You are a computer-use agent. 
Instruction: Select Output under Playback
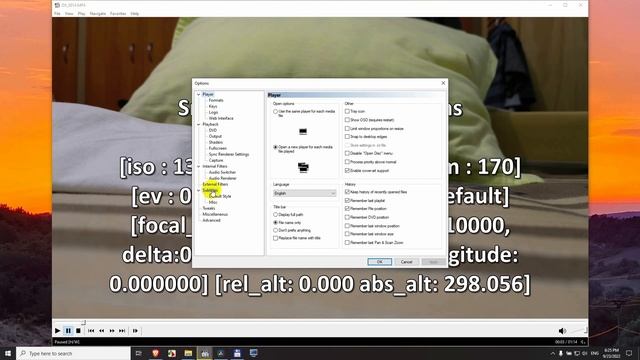point(215,136)
